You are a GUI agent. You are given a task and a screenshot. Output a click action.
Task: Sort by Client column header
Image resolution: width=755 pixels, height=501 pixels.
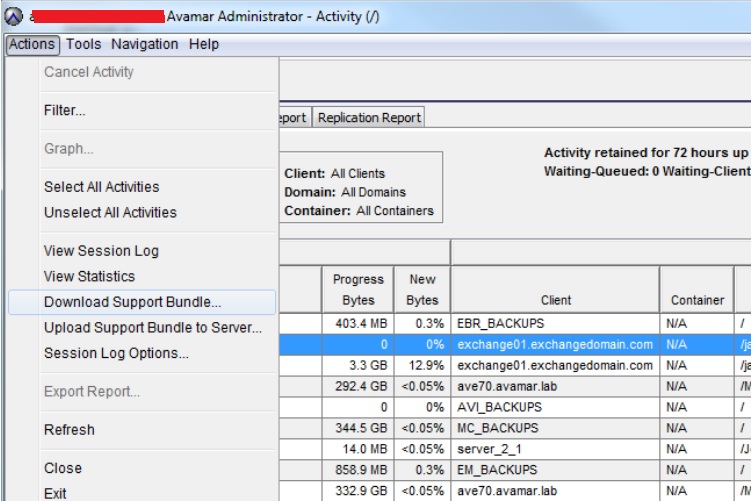[555, 290]
